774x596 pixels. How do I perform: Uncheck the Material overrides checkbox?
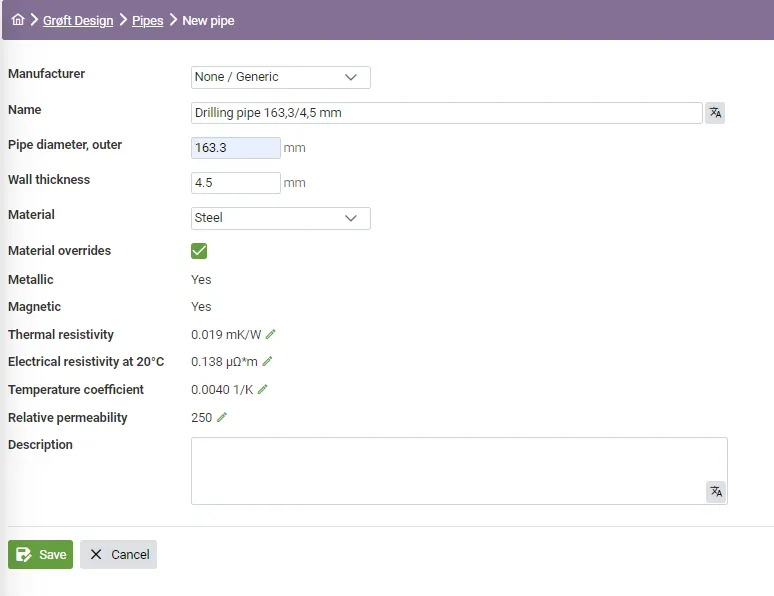click(x=199, y=251)
